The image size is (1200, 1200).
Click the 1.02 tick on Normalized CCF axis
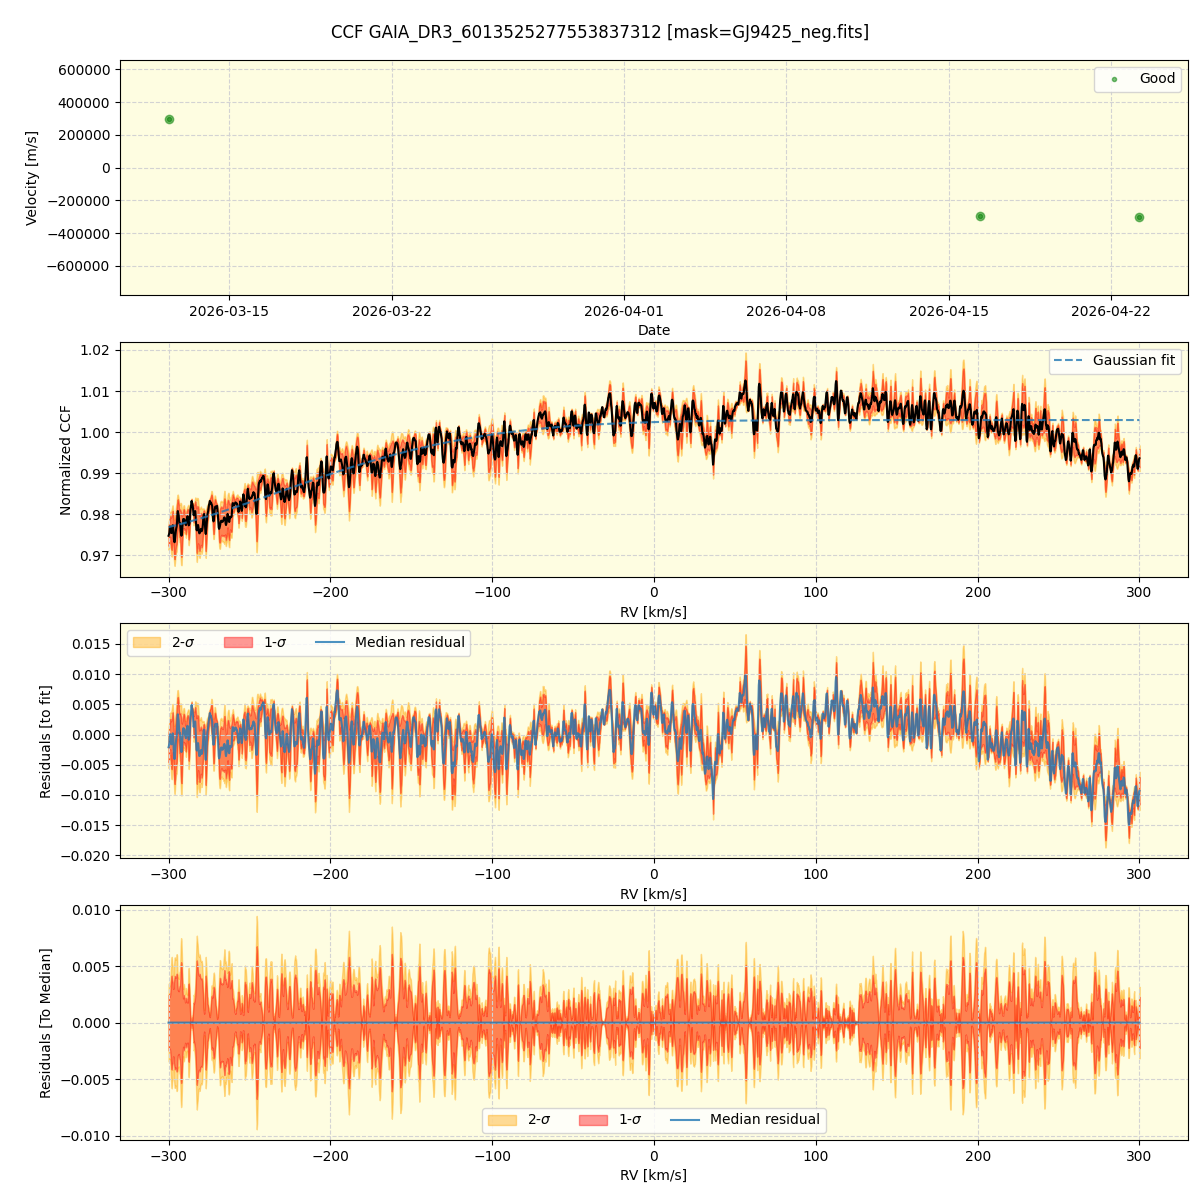[x=96, y=350]
